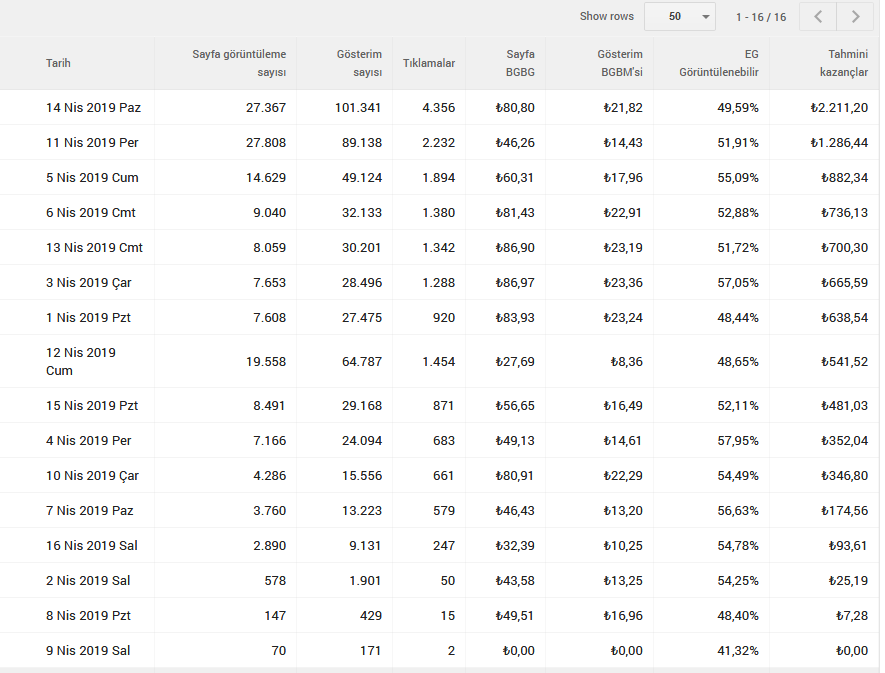Click earnings value ₺2.211,20

[839, 107]
